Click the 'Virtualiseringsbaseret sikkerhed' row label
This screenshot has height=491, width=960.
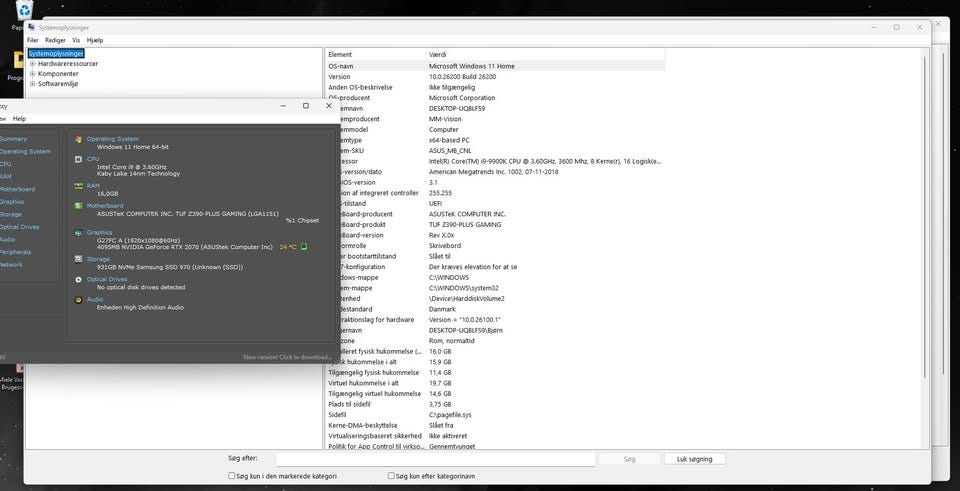375,436
